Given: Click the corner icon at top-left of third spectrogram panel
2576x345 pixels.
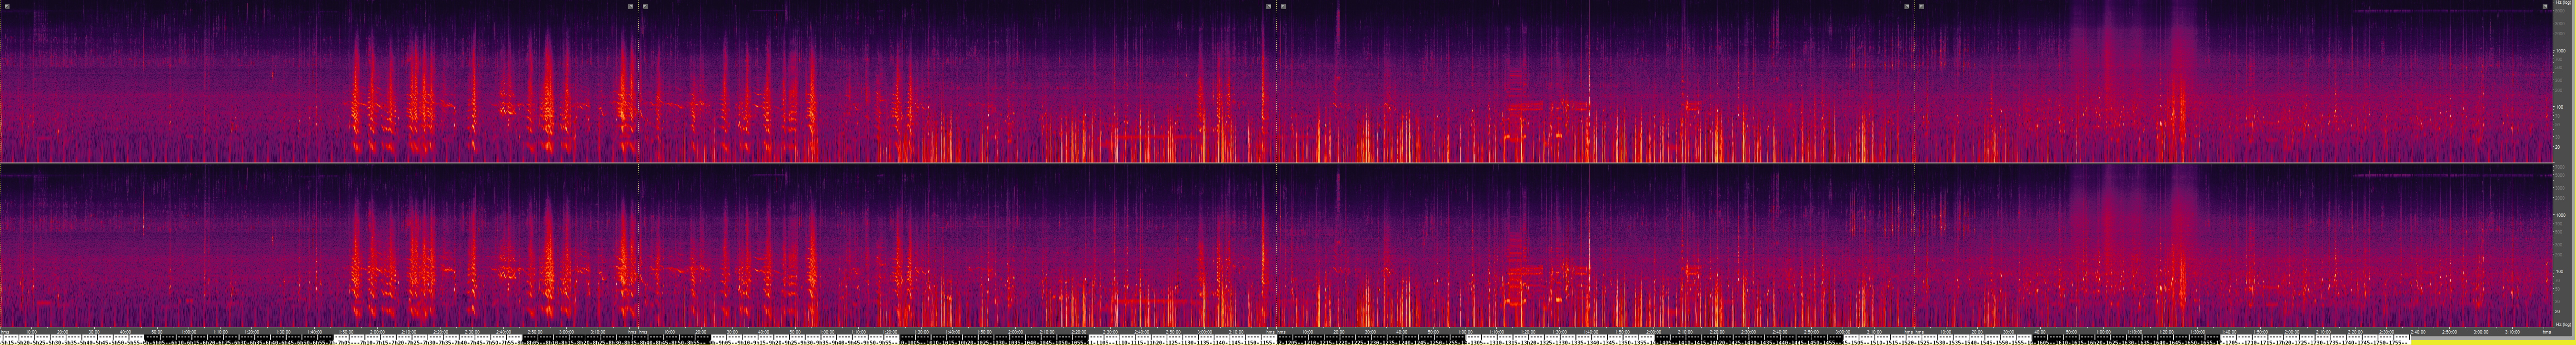Looking at the screenshot, I should [x=1283, y=6].
